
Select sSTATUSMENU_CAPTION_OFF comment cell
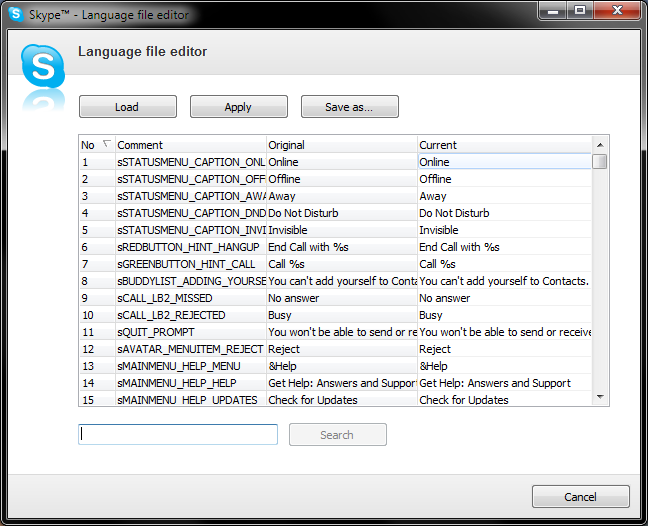(x=191, y=179)
